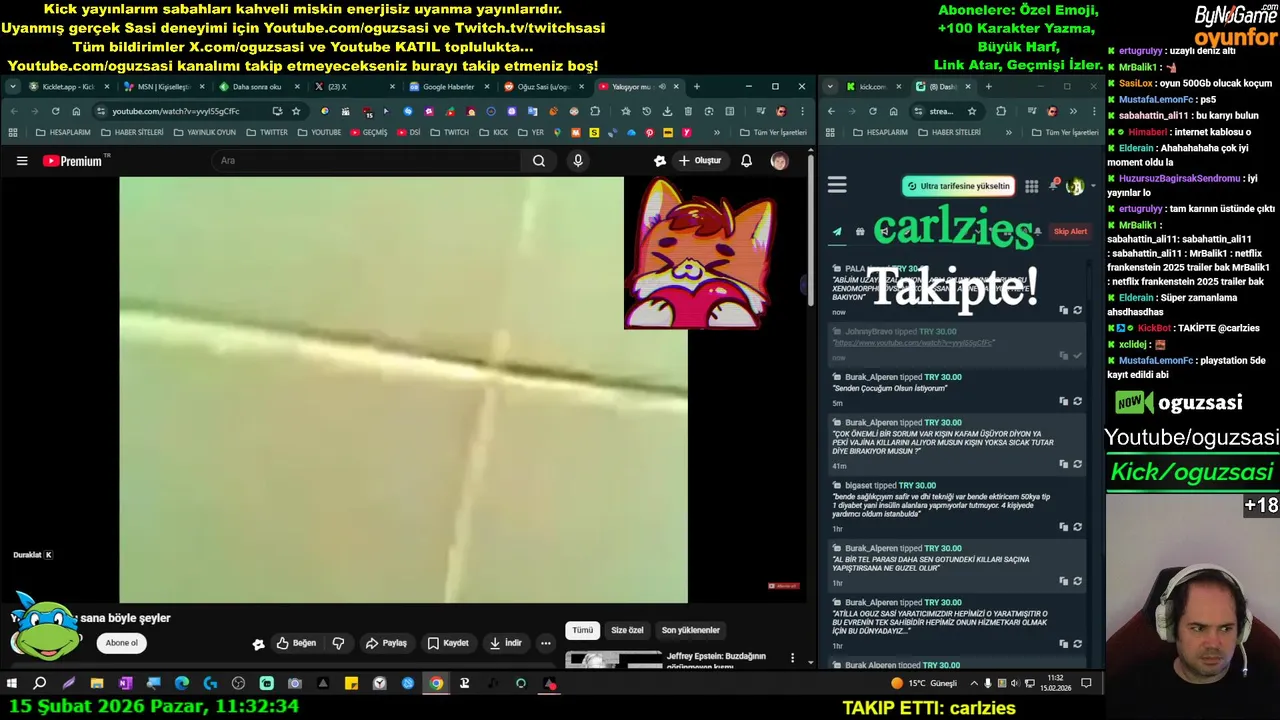
Task: Open the left browser tab search dropdown
Action: tap(12, 87)
